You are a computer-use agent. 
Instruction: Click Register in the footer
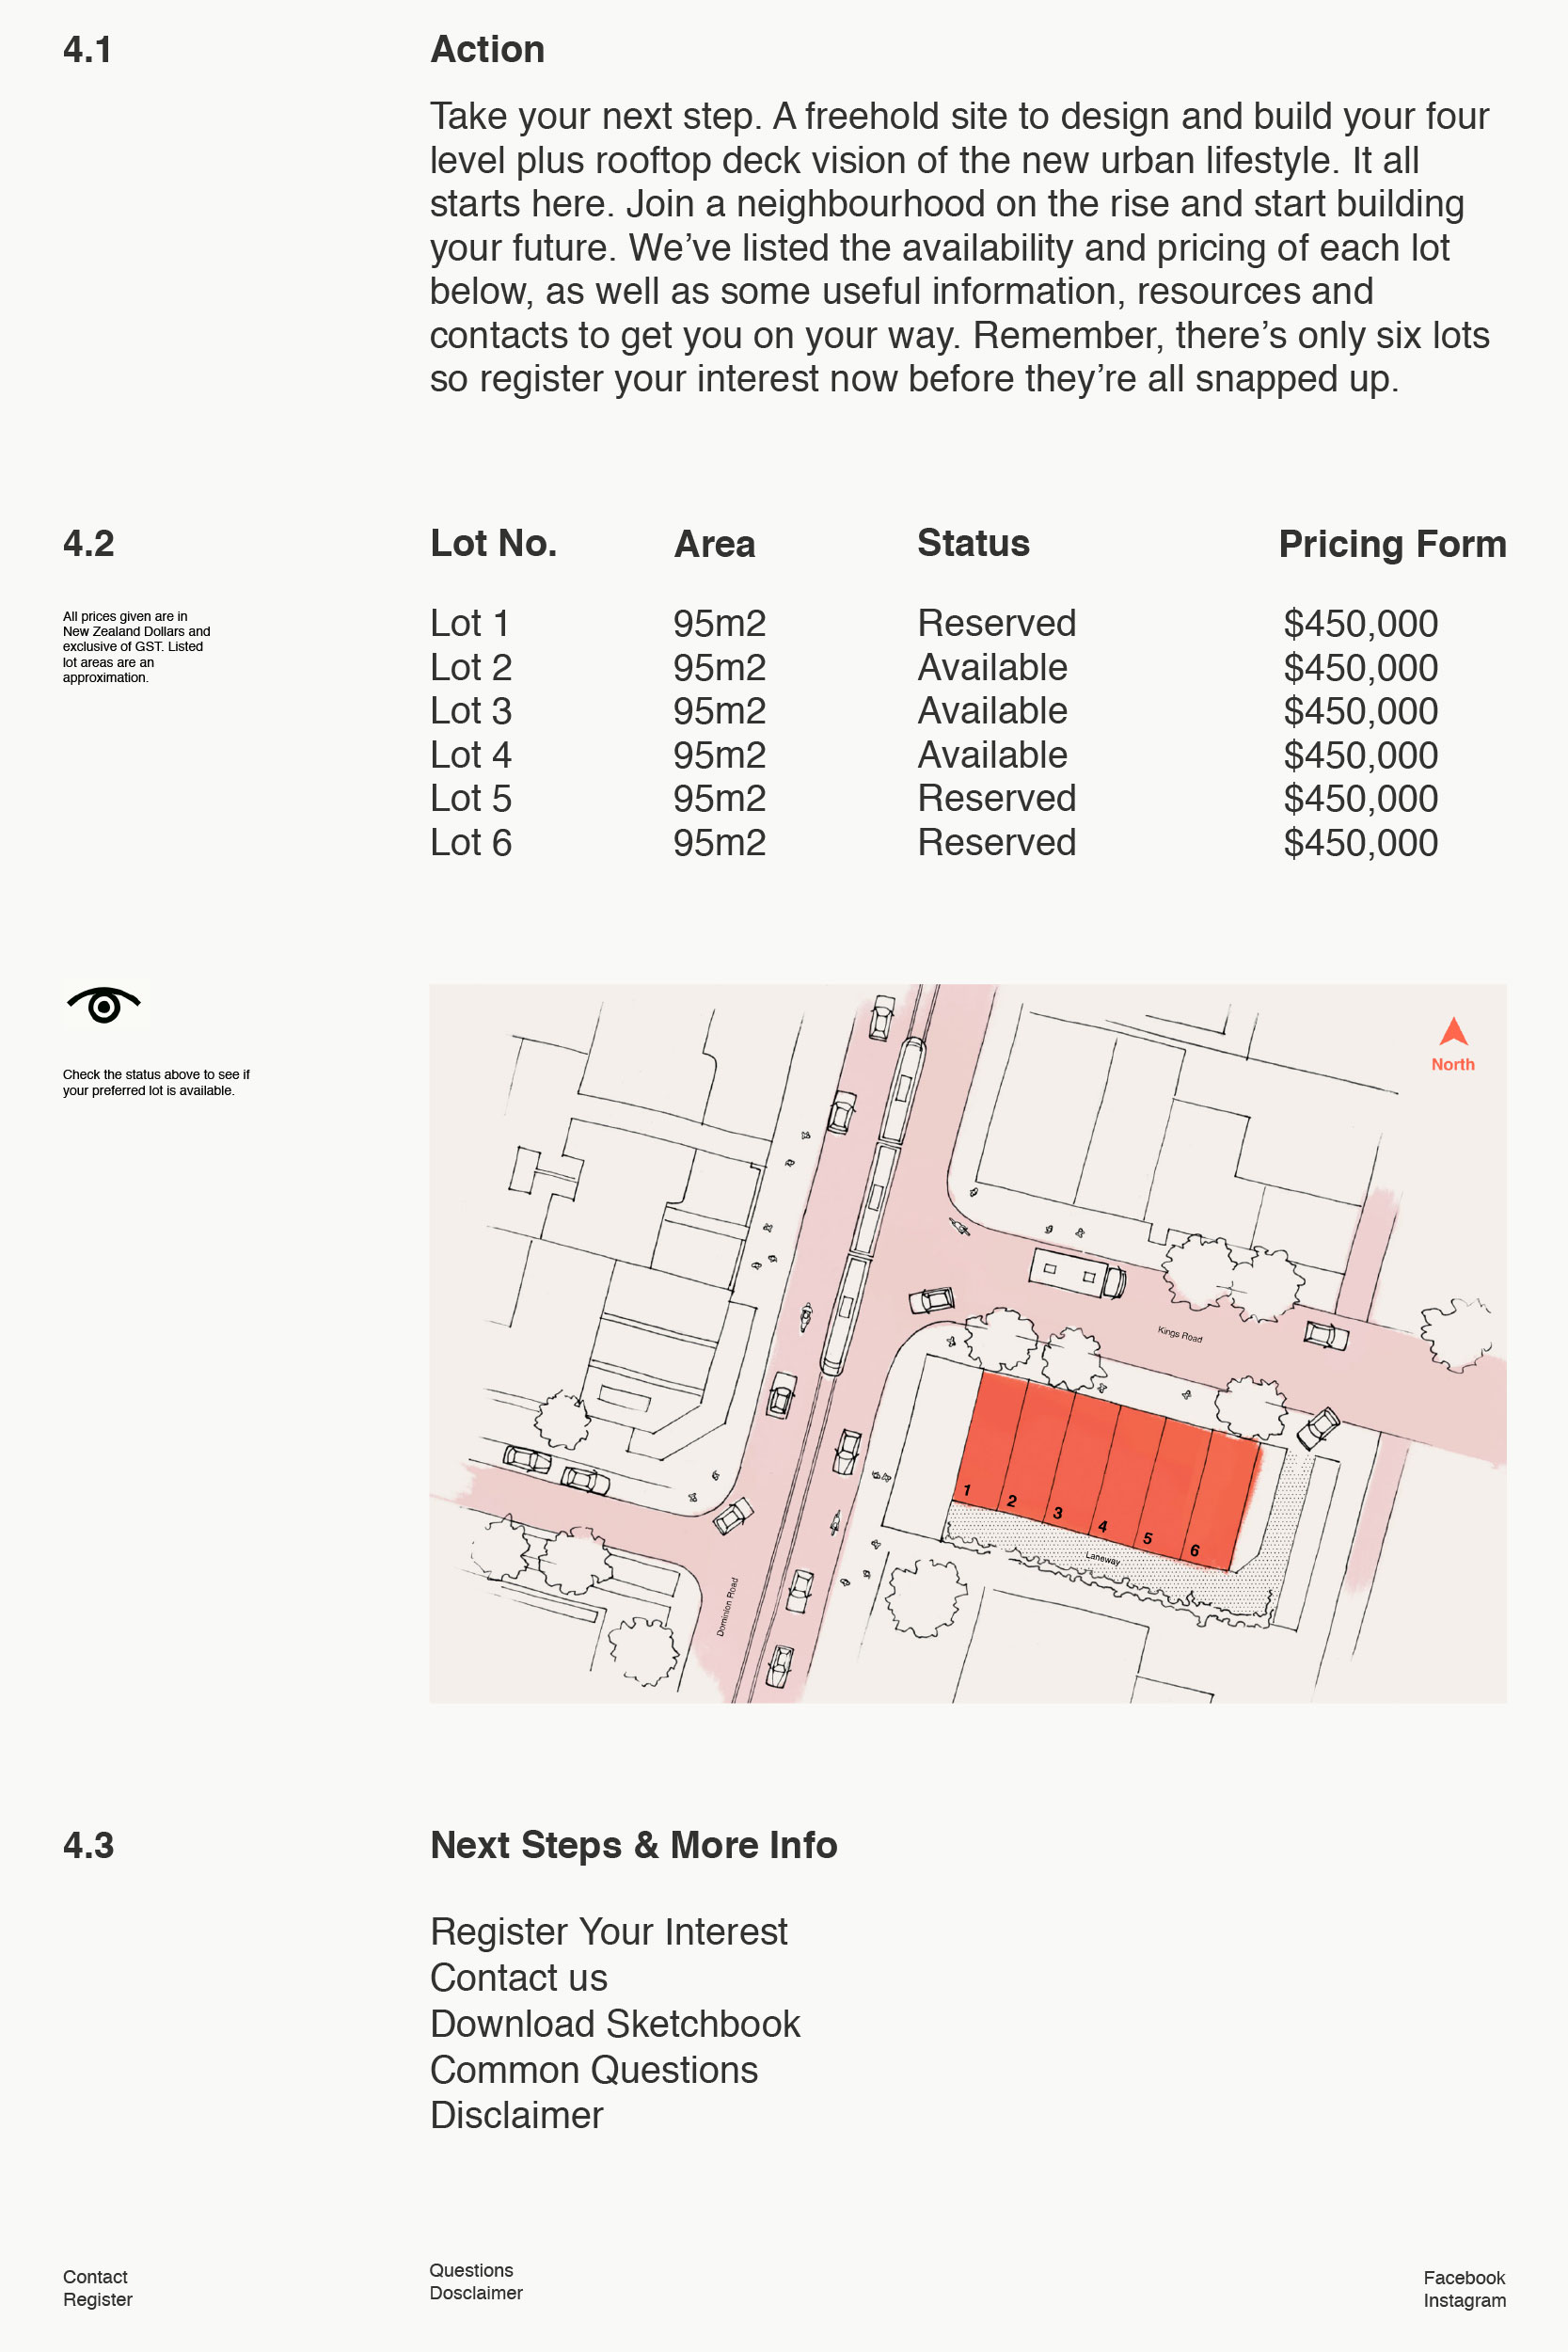click(97, 2299)
